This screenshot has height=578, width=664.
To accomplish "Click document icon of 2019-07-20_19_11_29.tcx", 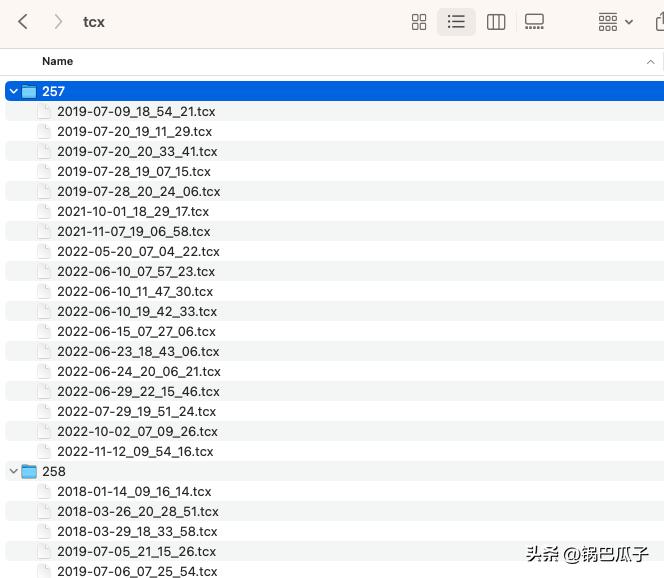I will pos(44,131).
